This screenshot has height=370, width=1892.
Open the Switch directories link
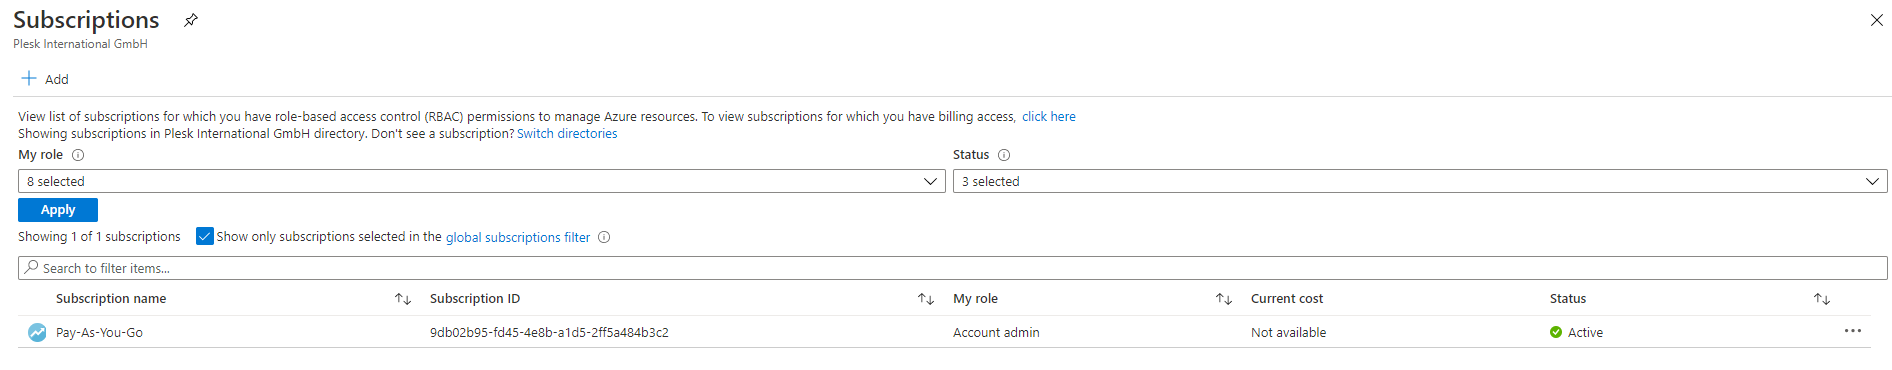click(x=567, y=134)
